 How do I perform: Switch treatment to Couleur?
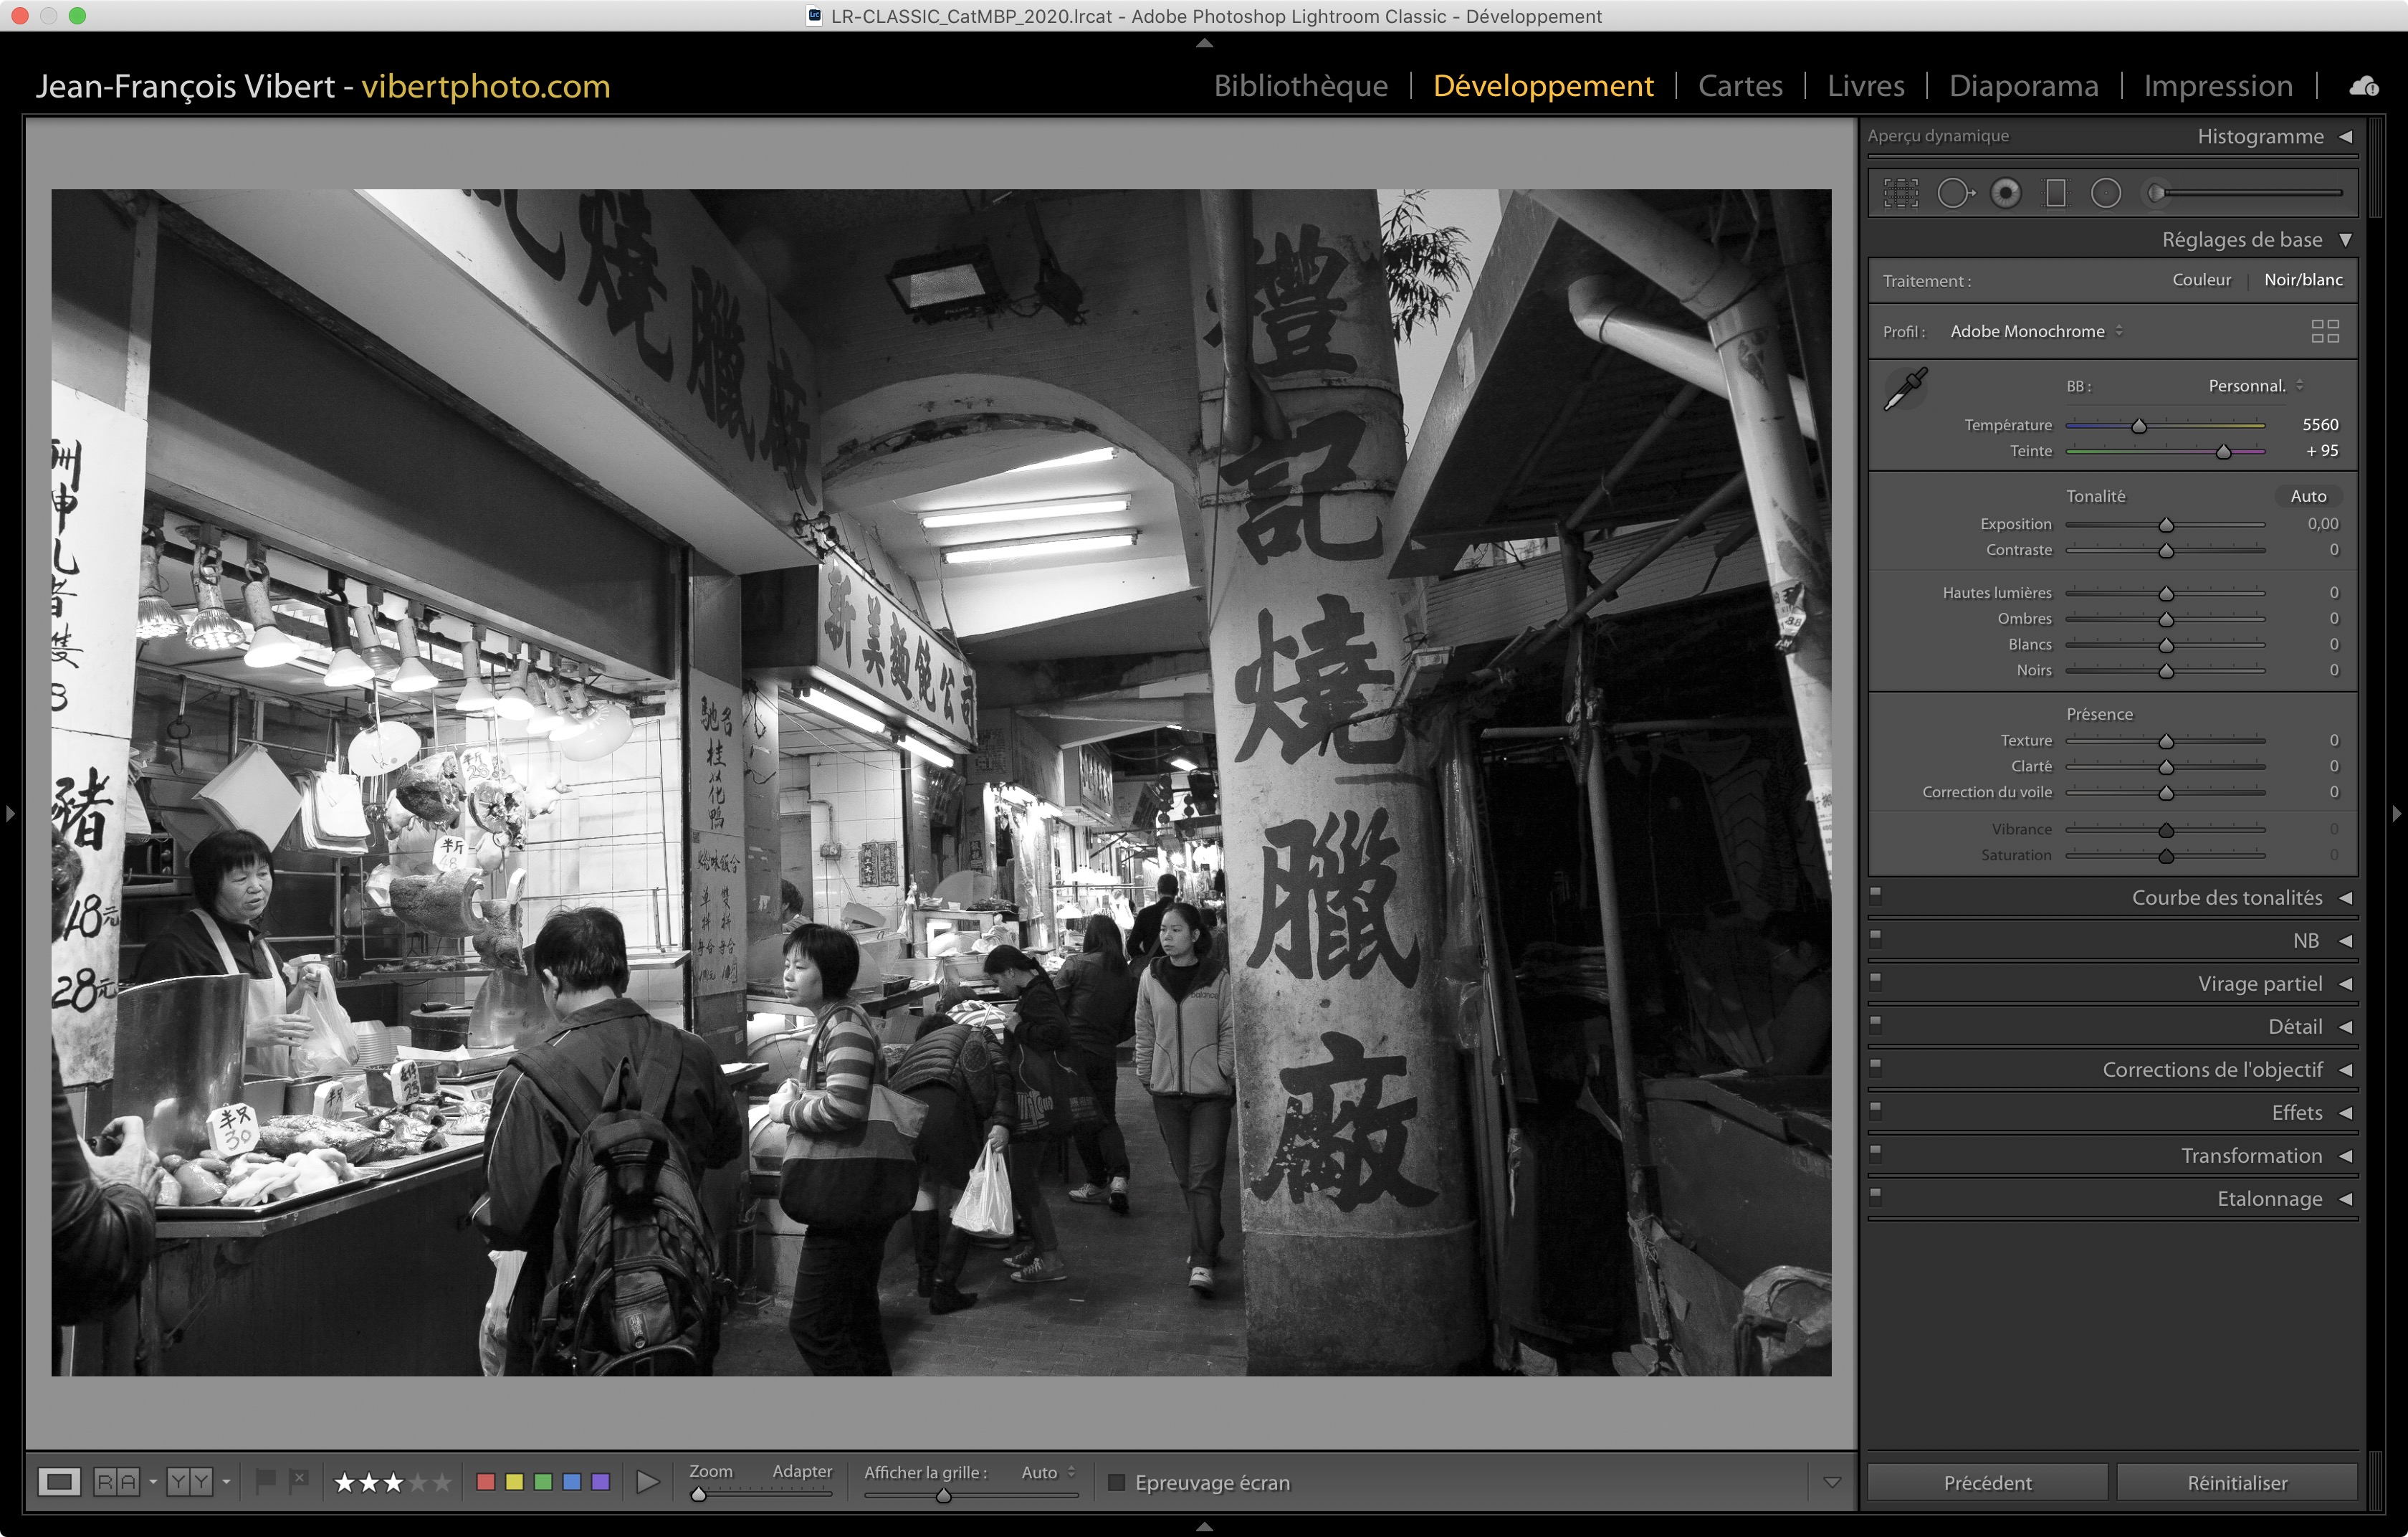click(x=2201, y=280)
